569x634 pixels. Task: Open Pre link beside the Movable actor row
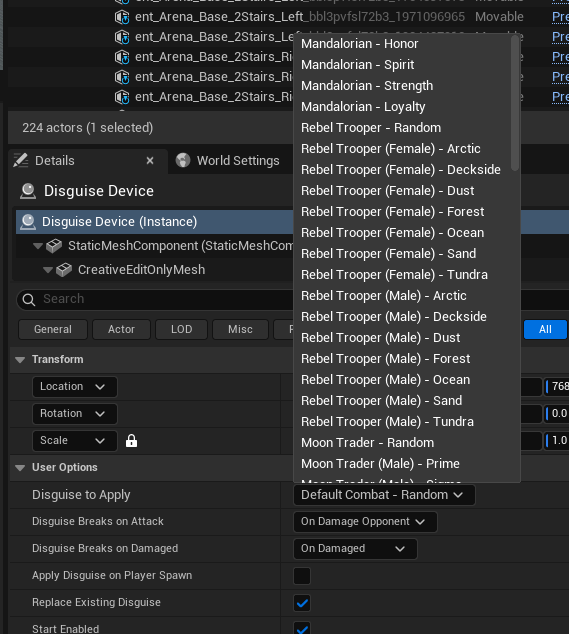[561, 17]
